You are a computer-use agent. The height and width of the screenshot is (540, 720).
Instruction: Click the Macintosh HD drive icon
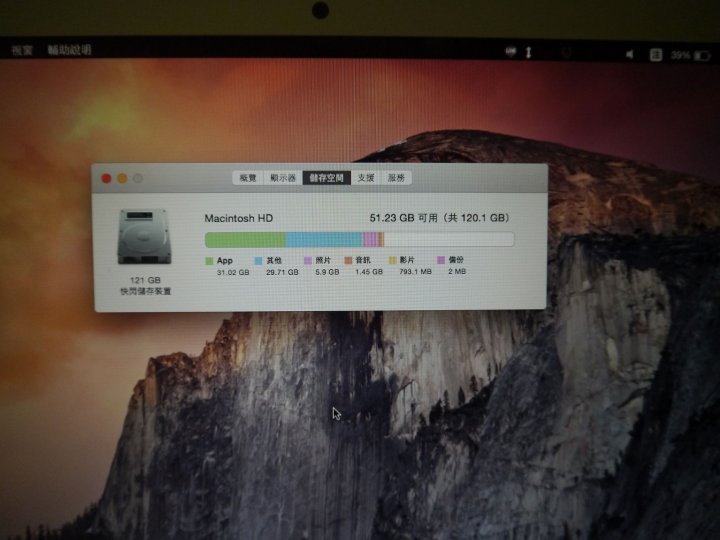(x=144, y=236)
